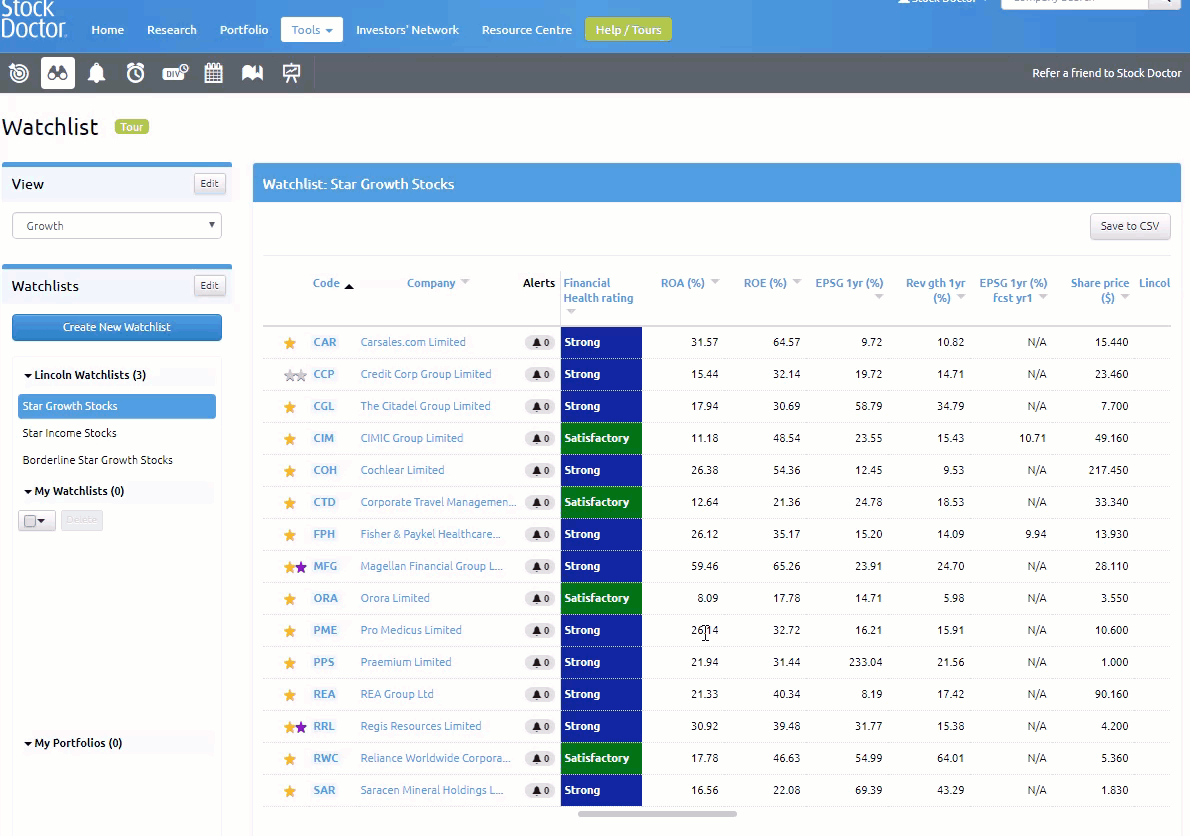Click the stars beside MFG
Image resolution: width=1190 pixels, height=836 pixels.
point(295,567)
